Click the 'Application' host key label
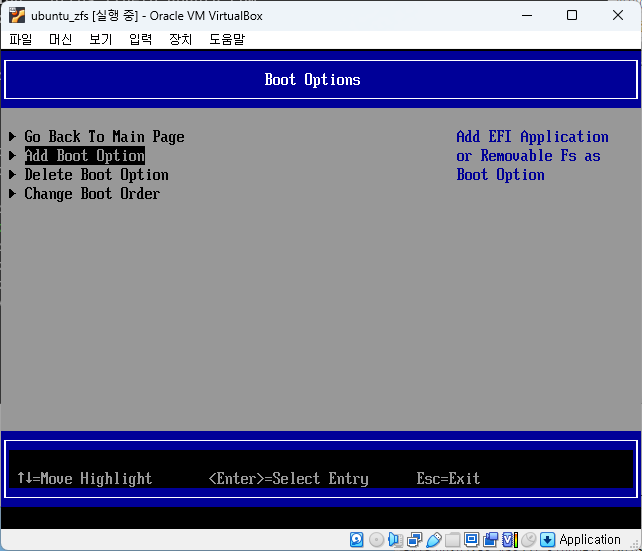The height and width of the screenshot is (551, 642). [590, 540]
